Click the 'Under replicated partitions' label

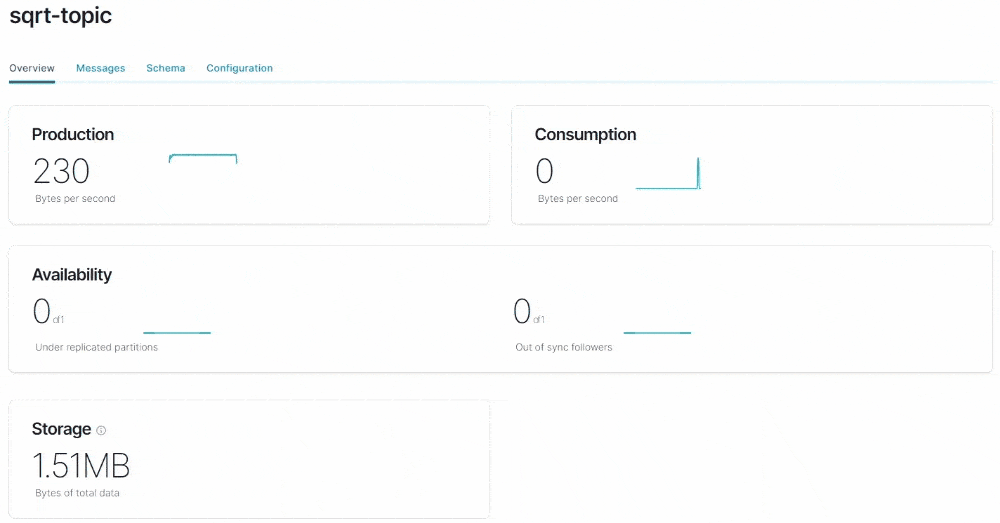96,347
